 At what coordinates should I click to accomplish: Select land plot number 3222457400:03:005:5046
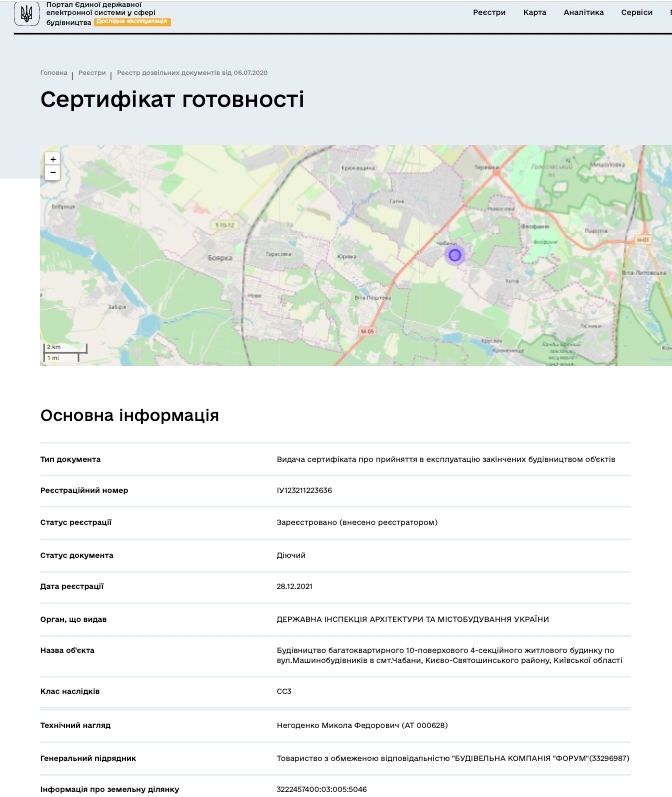click(321, 789)
